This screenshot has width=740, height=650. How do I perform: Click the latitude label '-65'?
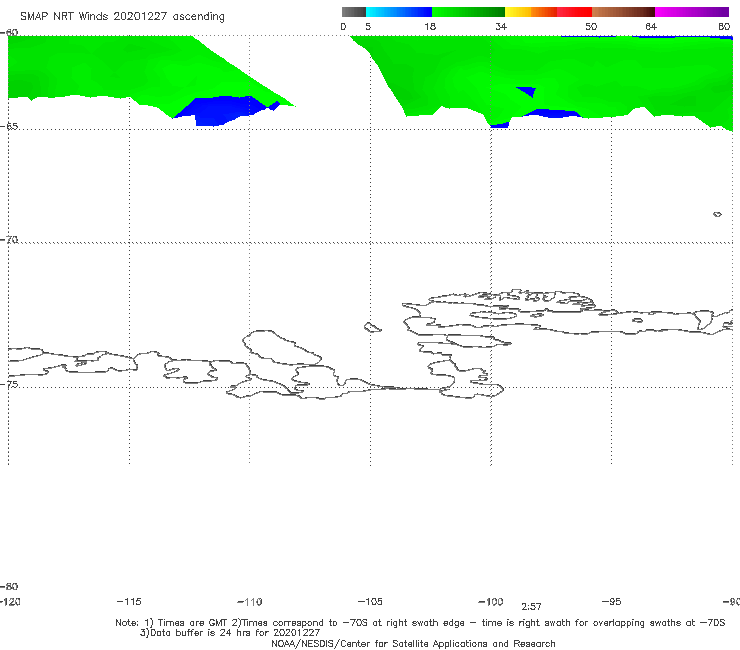[9, 127]
